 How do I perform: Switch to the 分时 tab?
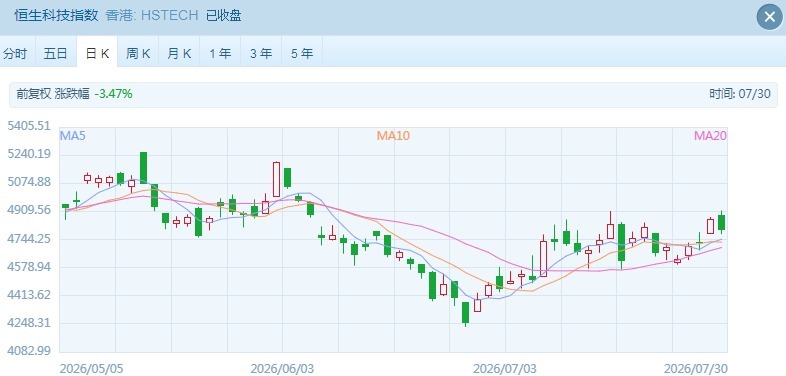pos(15,51)
